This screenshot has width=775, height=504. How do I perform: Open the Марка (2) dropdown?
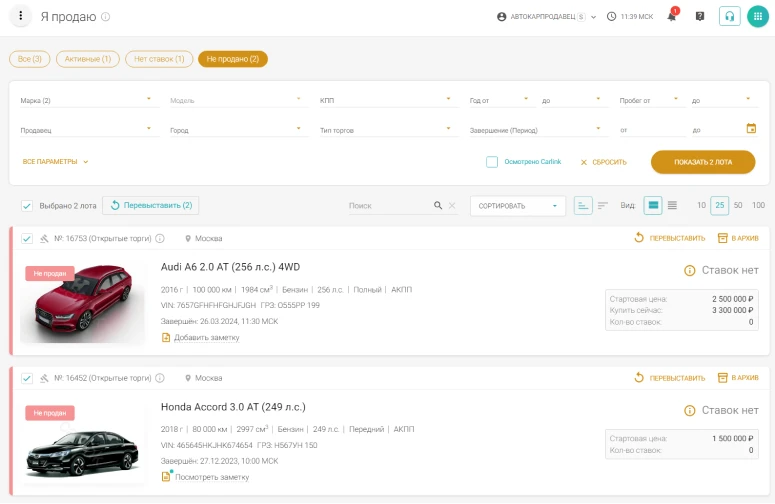[85, 100]
